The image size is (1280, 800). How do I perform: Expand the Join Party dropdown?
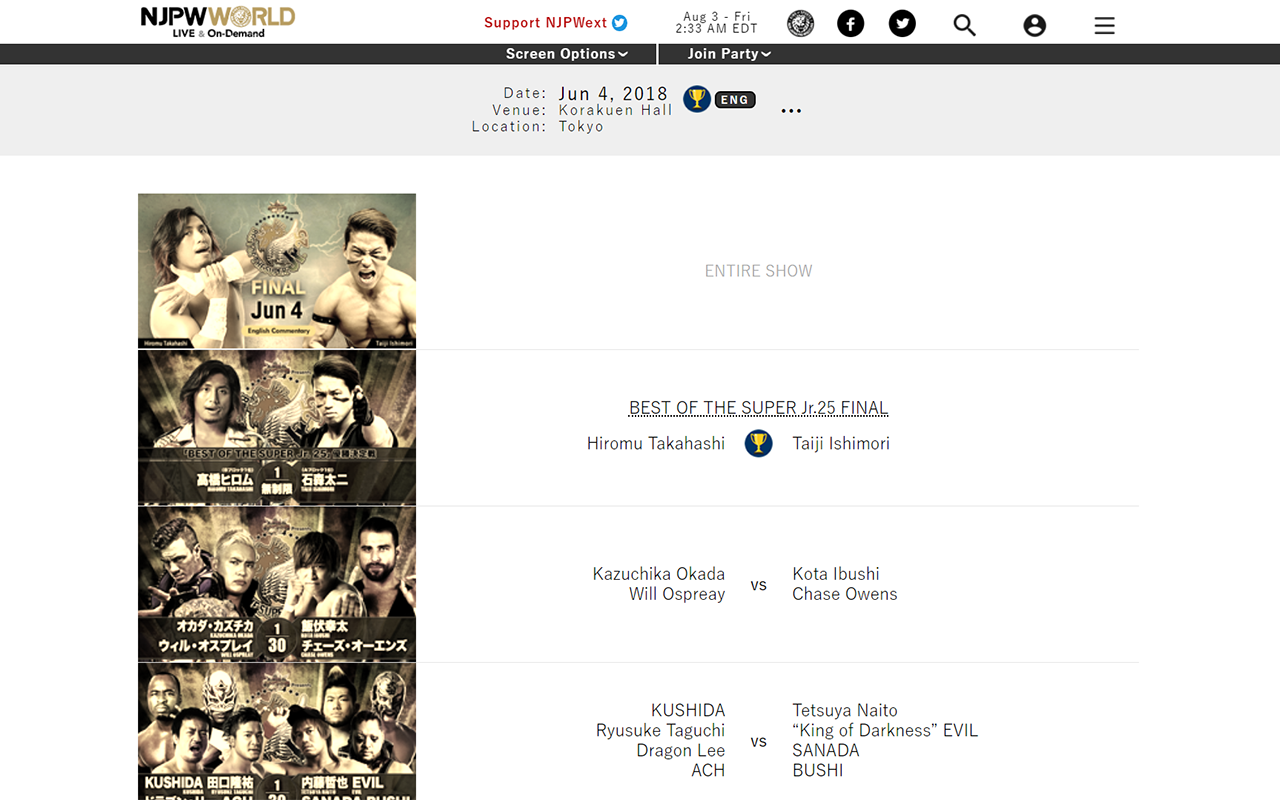coord(730,54)
